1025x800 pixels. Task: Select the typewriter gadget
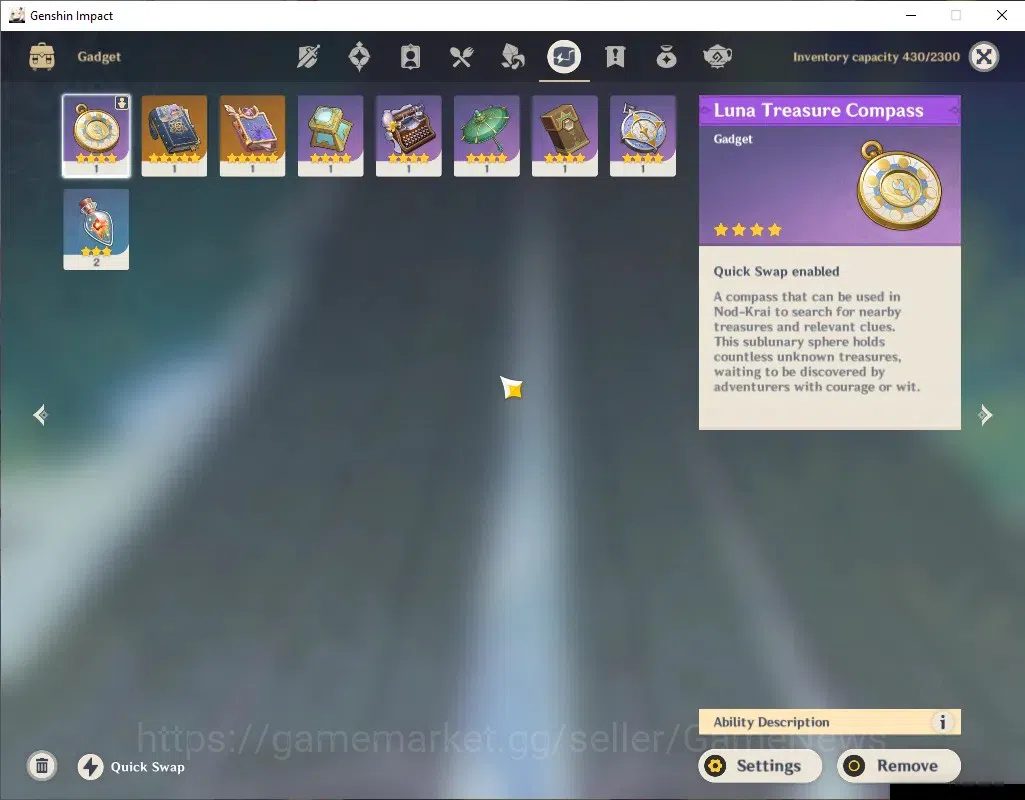point(409,136)
